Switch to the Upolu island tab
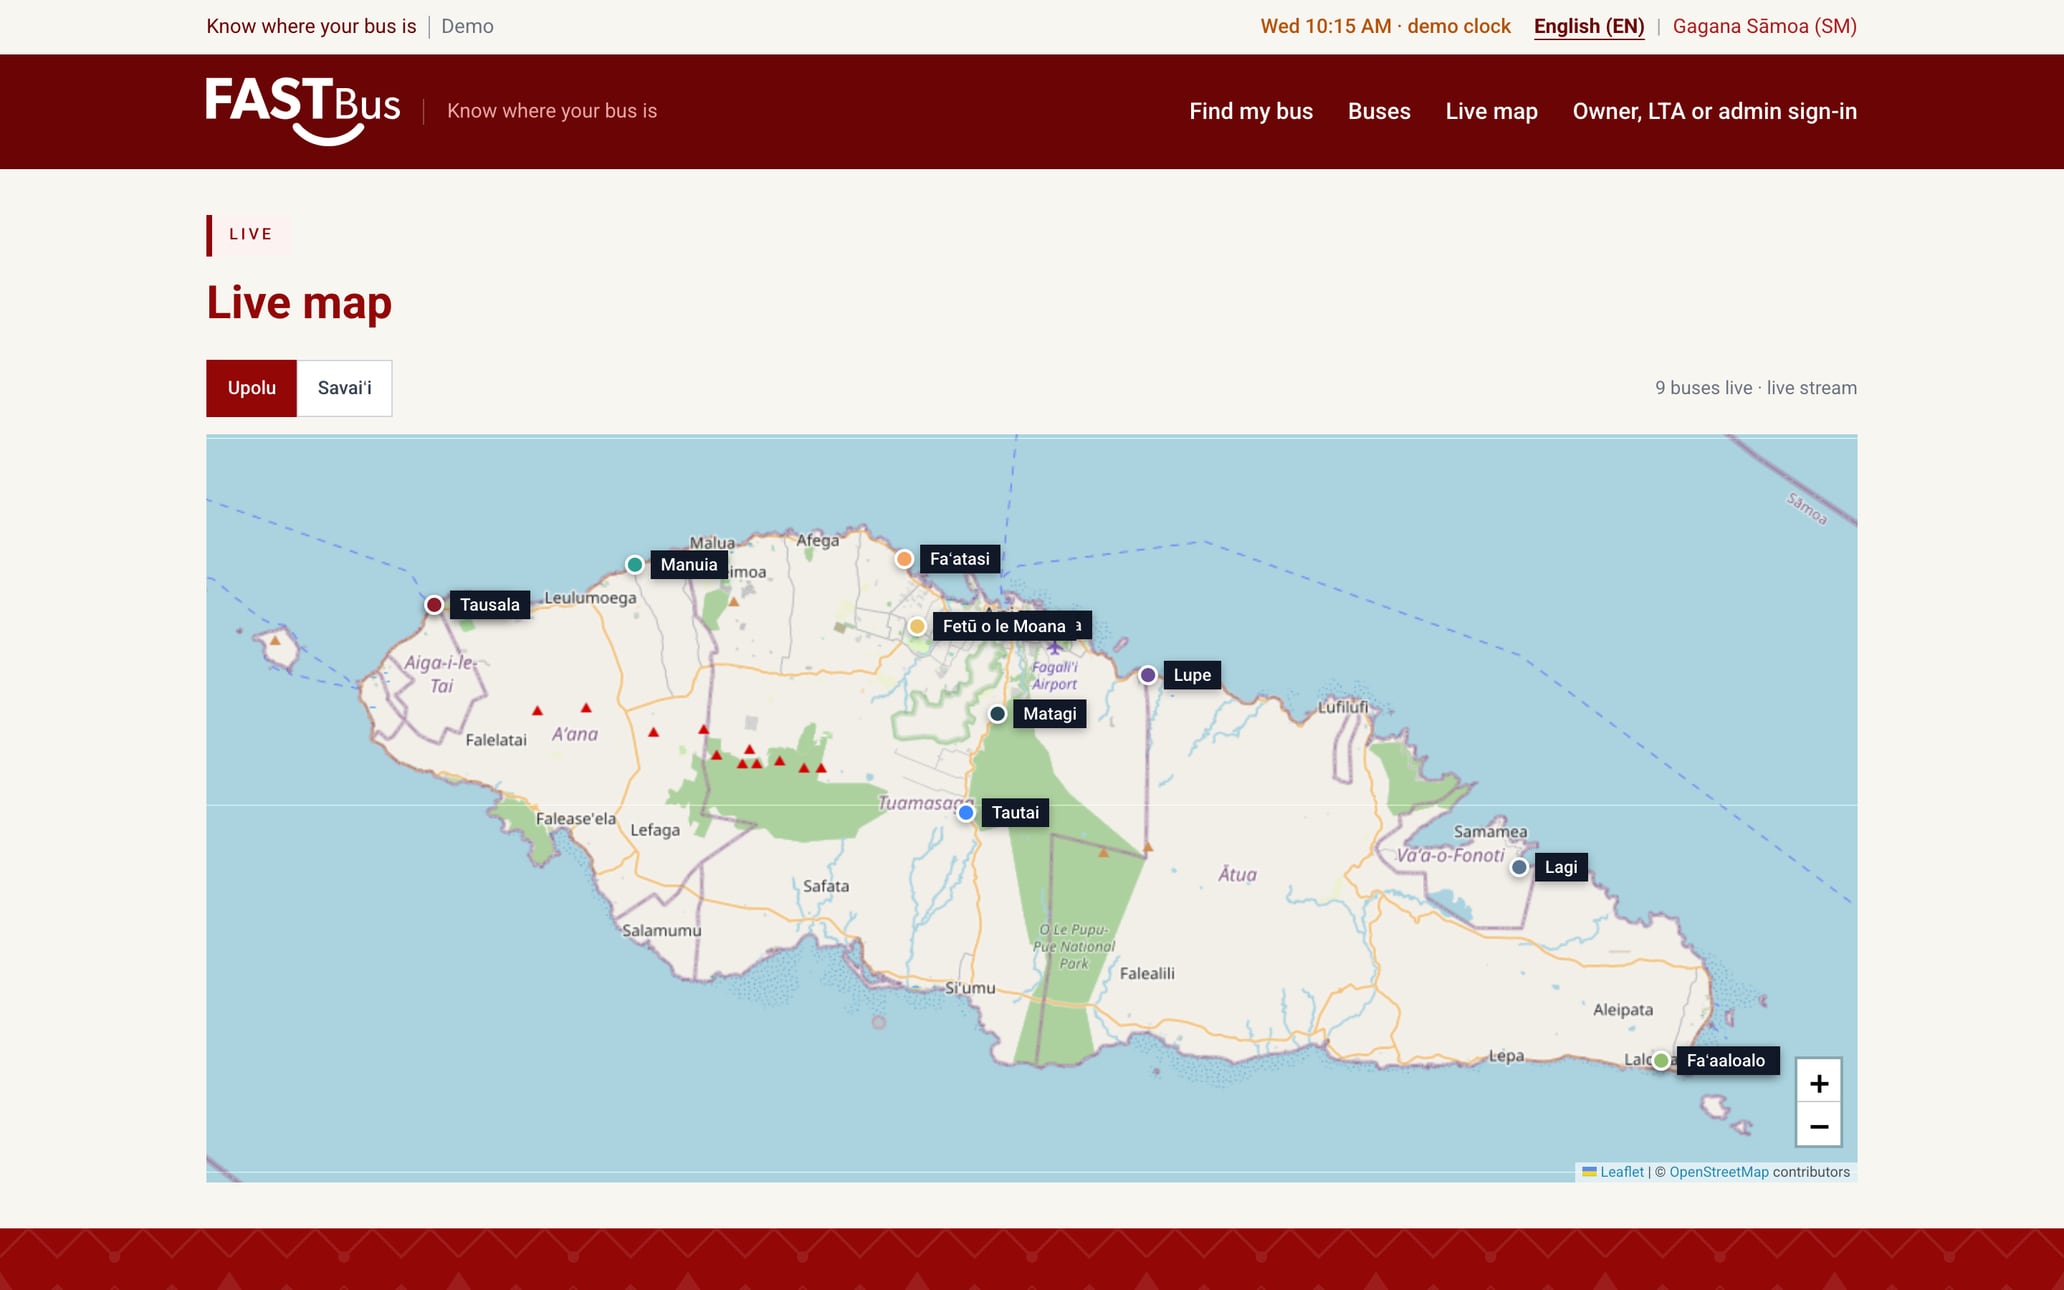The image size is (2064, 1290). click(x=251, y=388)
